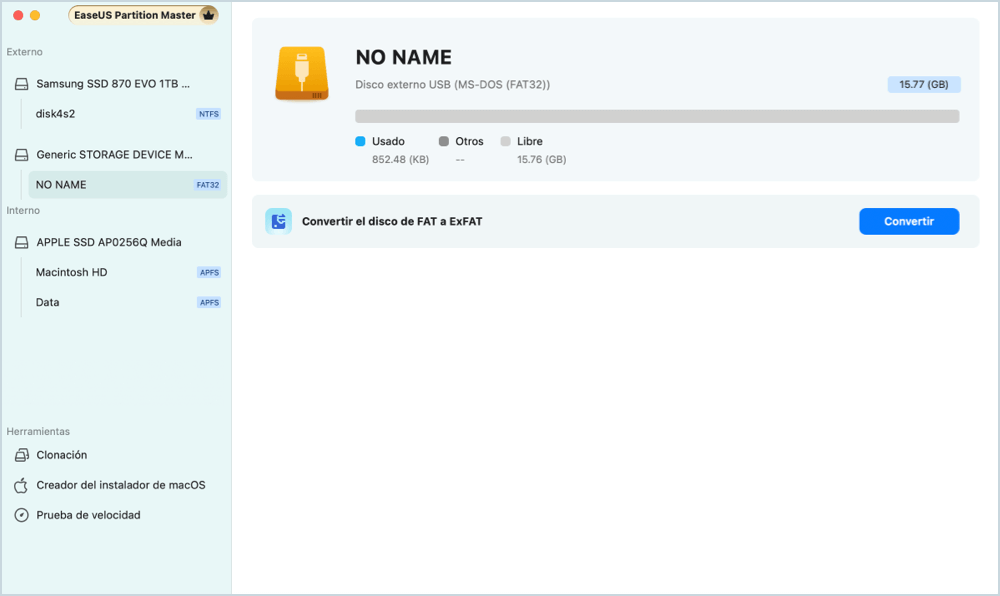Click the Externo section header
This screenshot has width=1000, height=596.
(x=25, y=52)
